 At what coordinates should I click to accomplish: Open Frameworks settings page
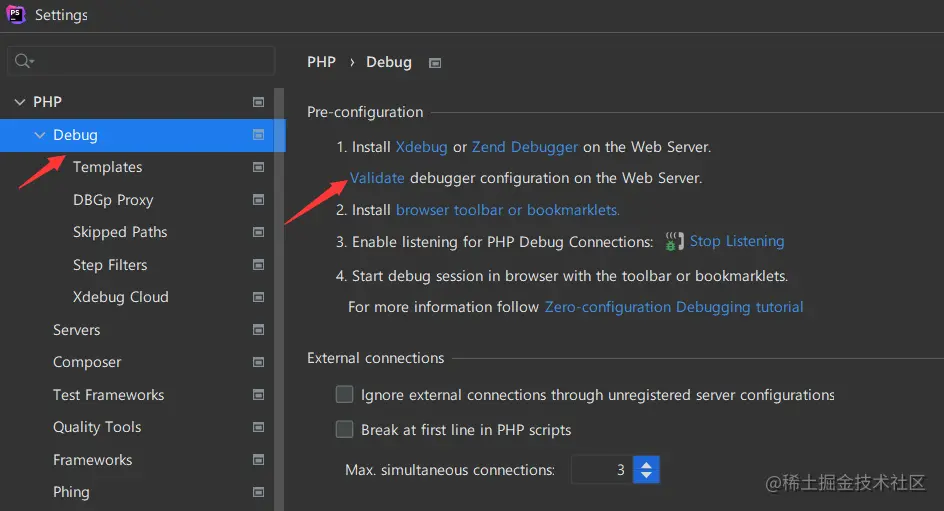[93, 460]
